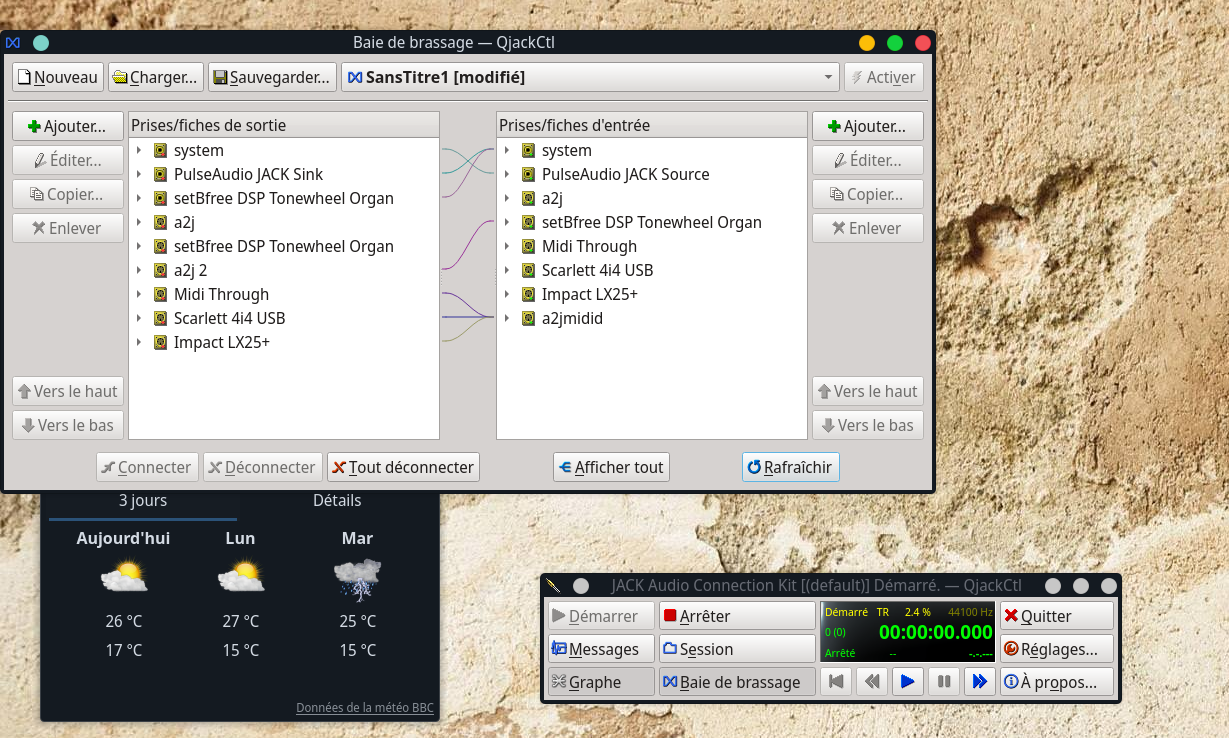Click the transport play button
This screenshot has width=1229, height=738.
point(907,682)
